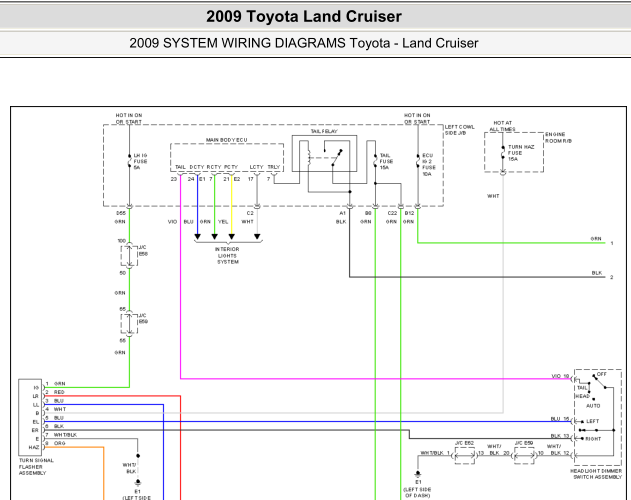Image resolution: width=631 pixels, height=500 pixels.
Task: Select the ENGINE ROOM R/B label
Action: pos(558,138)
